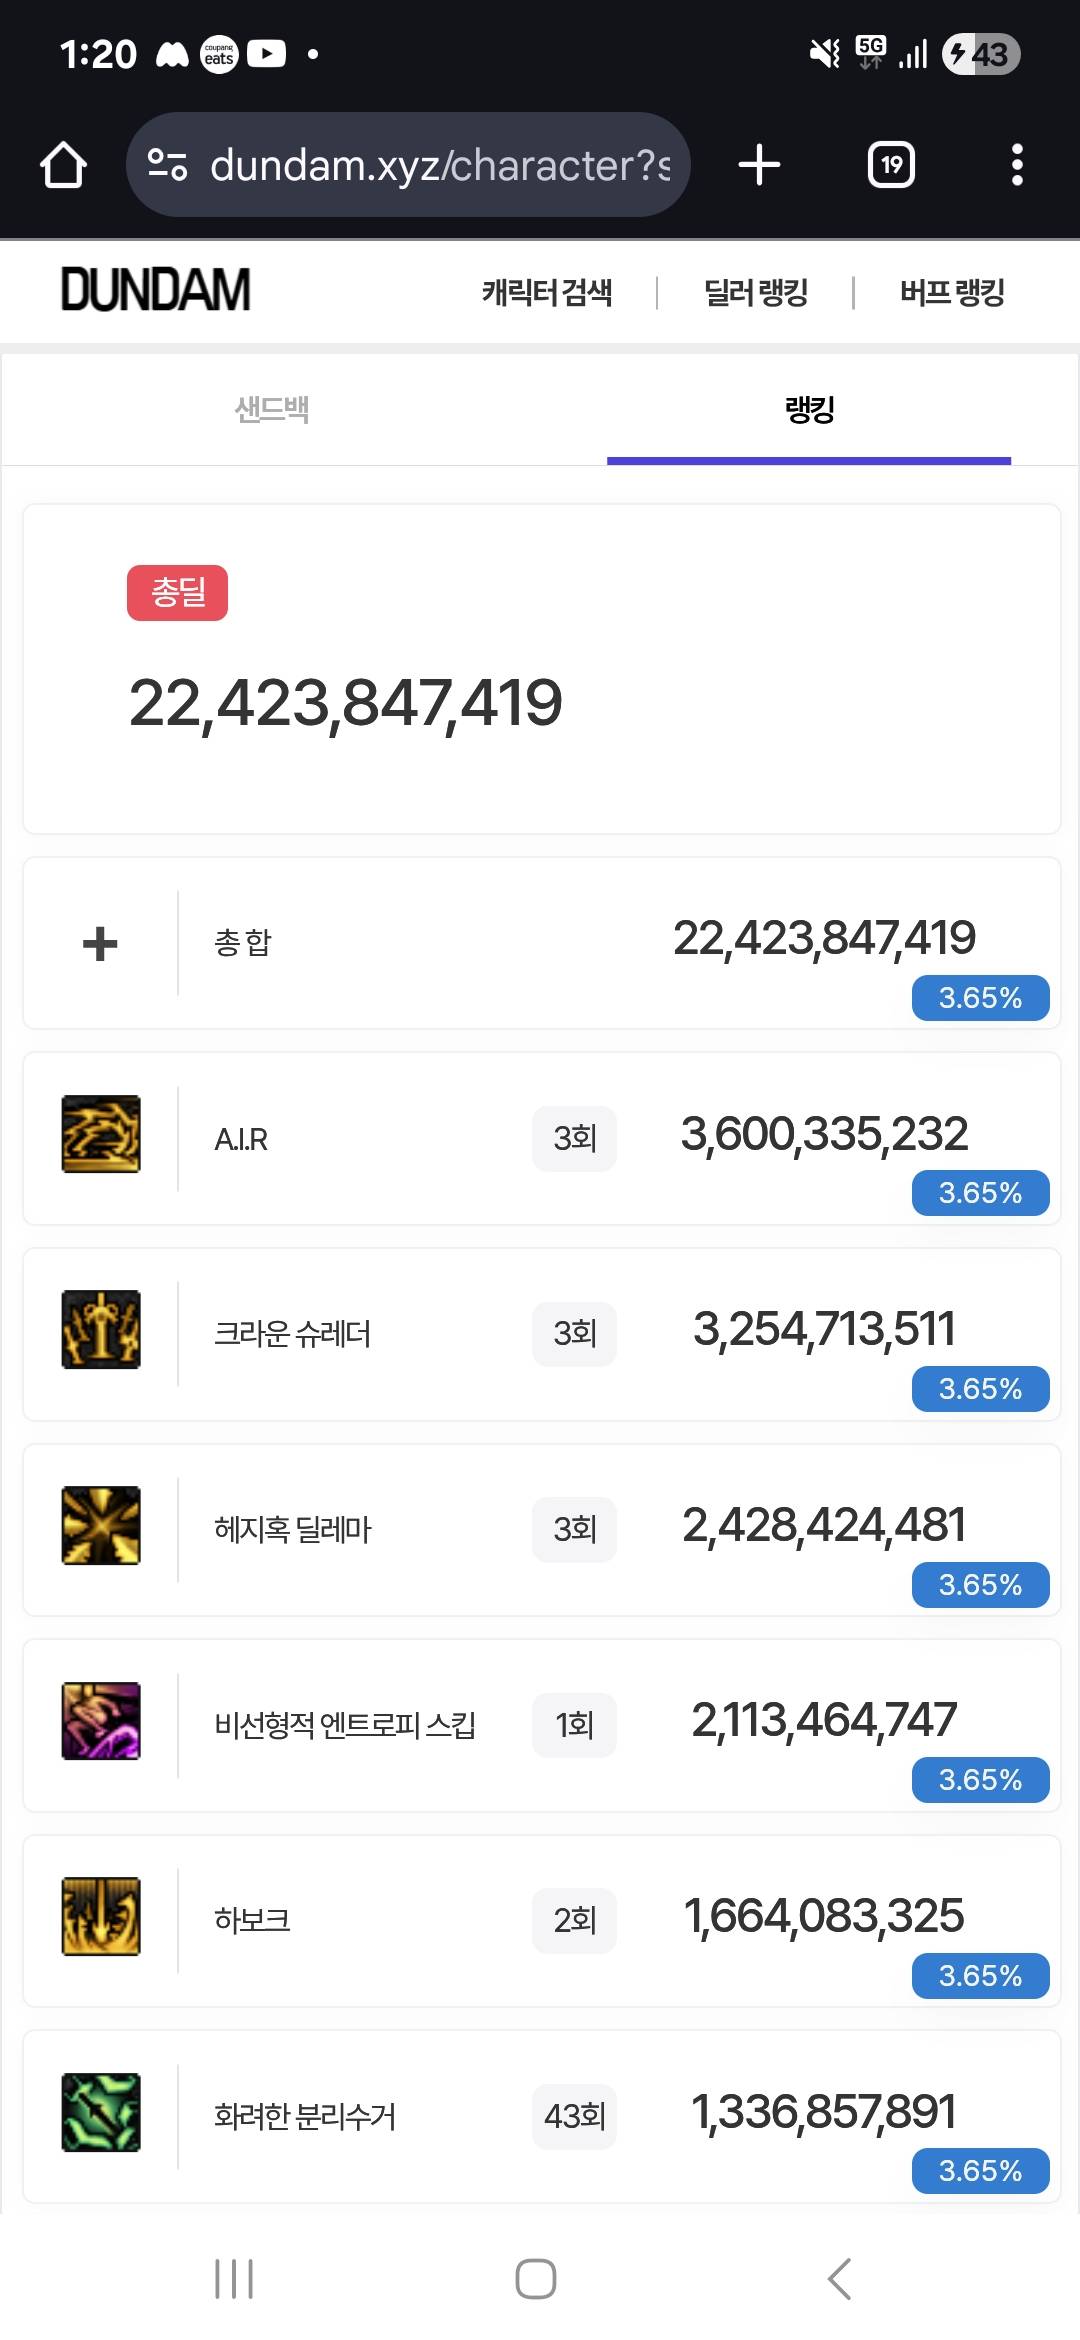Open 딜러 랭킹 page
The image size is (1080, 2340).
click(756, 293)
